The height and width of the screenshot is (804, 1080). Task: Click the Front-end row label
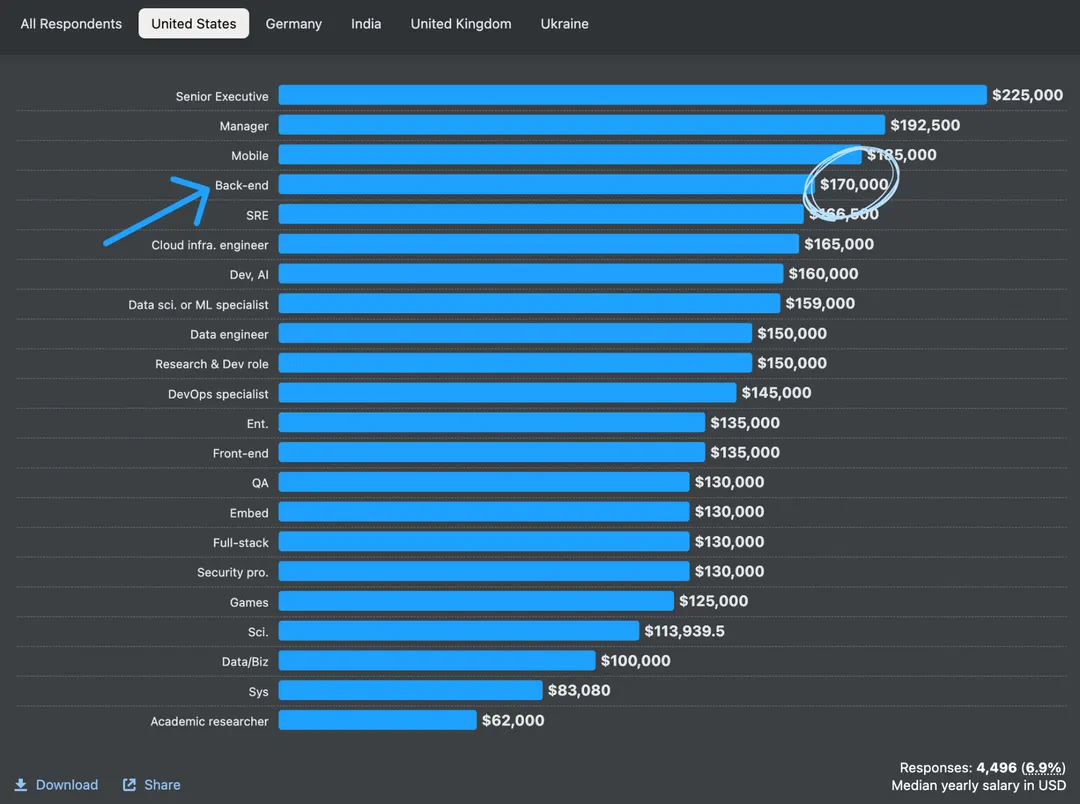point(240,453)
